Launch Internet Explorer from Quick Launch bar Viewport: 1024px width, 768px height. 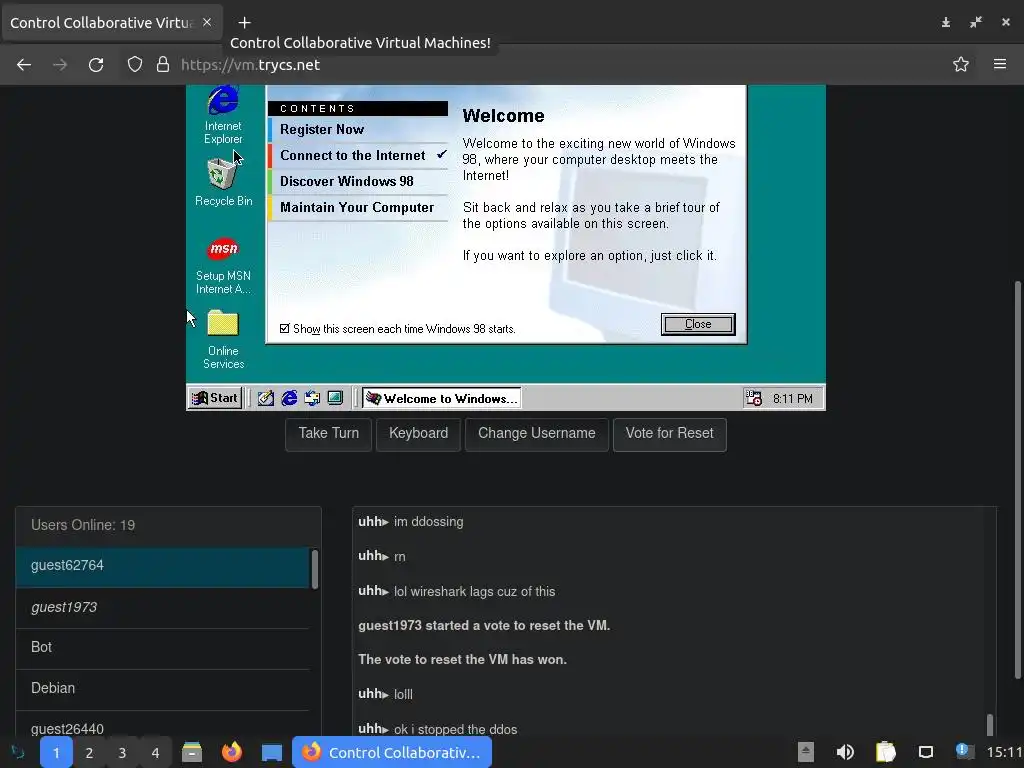point(289,398)
